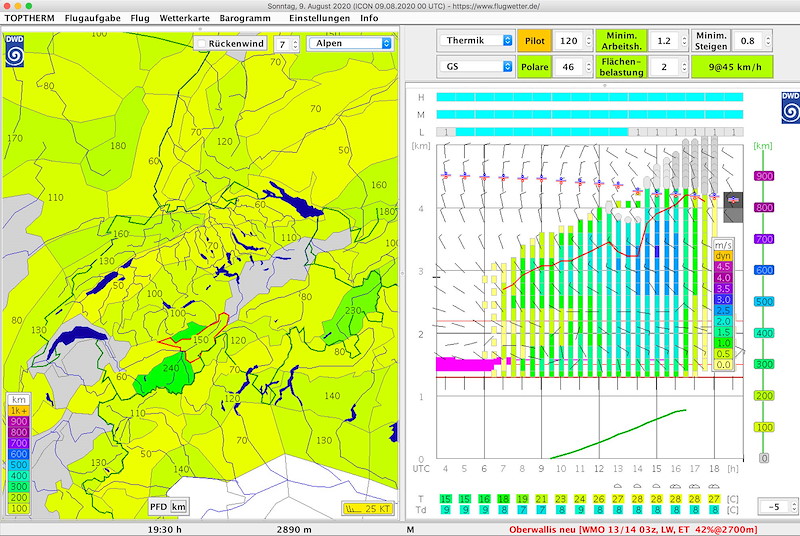Enable the Rückenwind checkbox
The height and width of the screenshot is (536, 800).
pyautogui.click(x=202, y=43)
